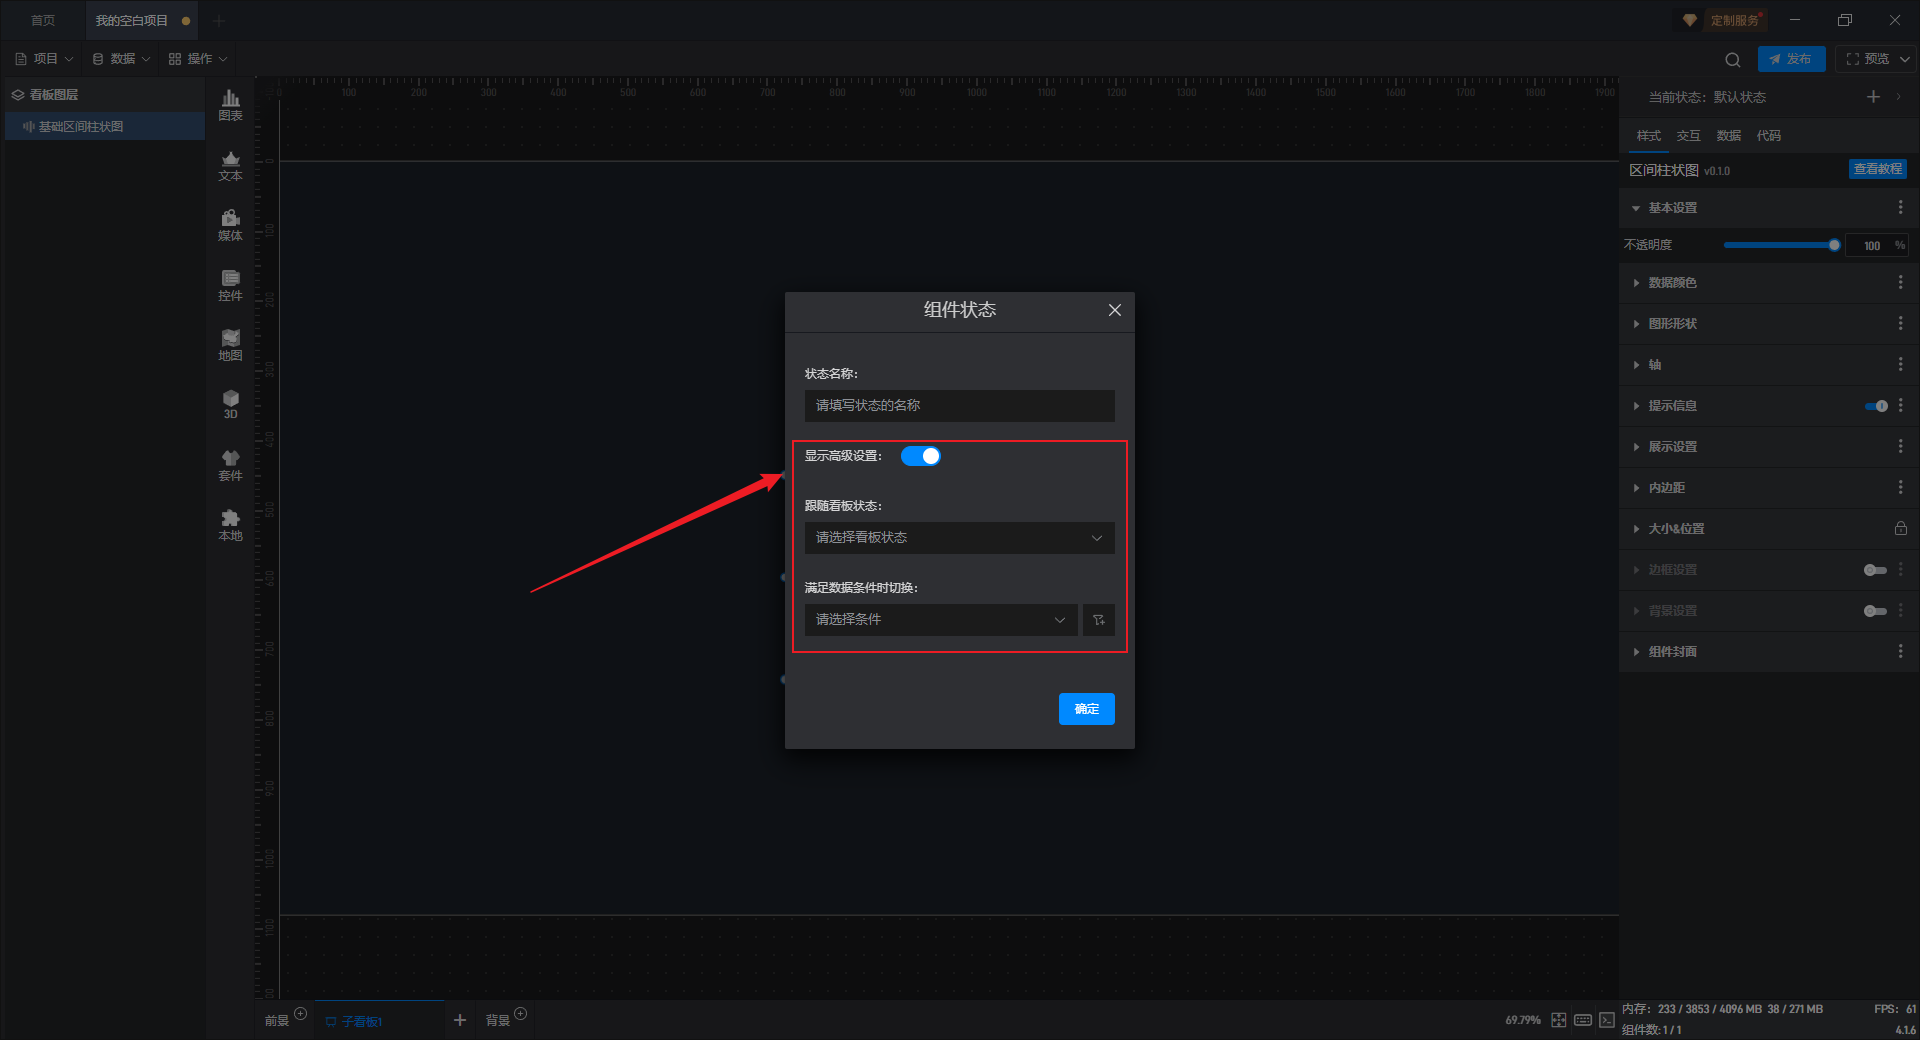The image size is (1920, 1040).
Task: Open more options for 展示设置 section
Action: [x=1900, y=447]
